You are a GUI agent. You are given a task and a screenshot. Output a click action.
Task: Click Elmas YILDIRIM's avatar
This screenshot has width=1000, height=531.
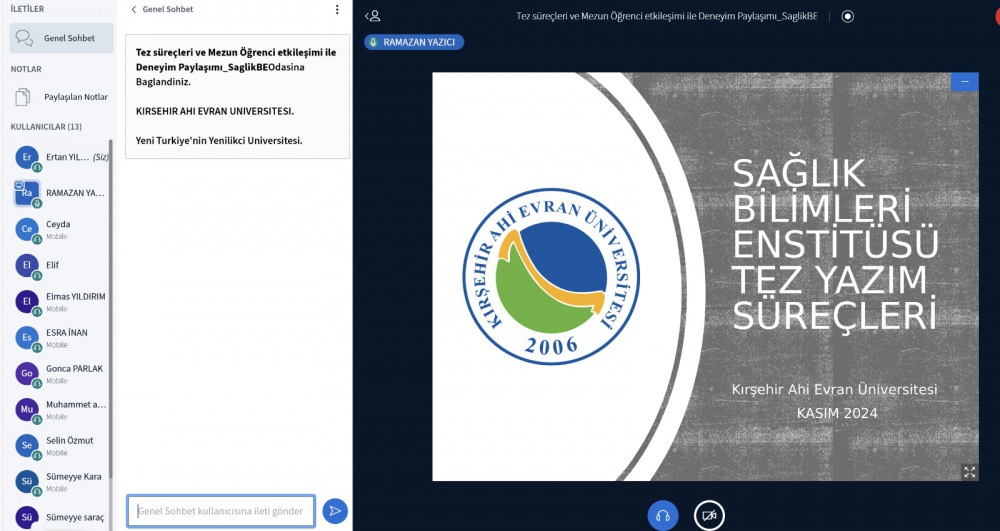[x=27, y=301]
